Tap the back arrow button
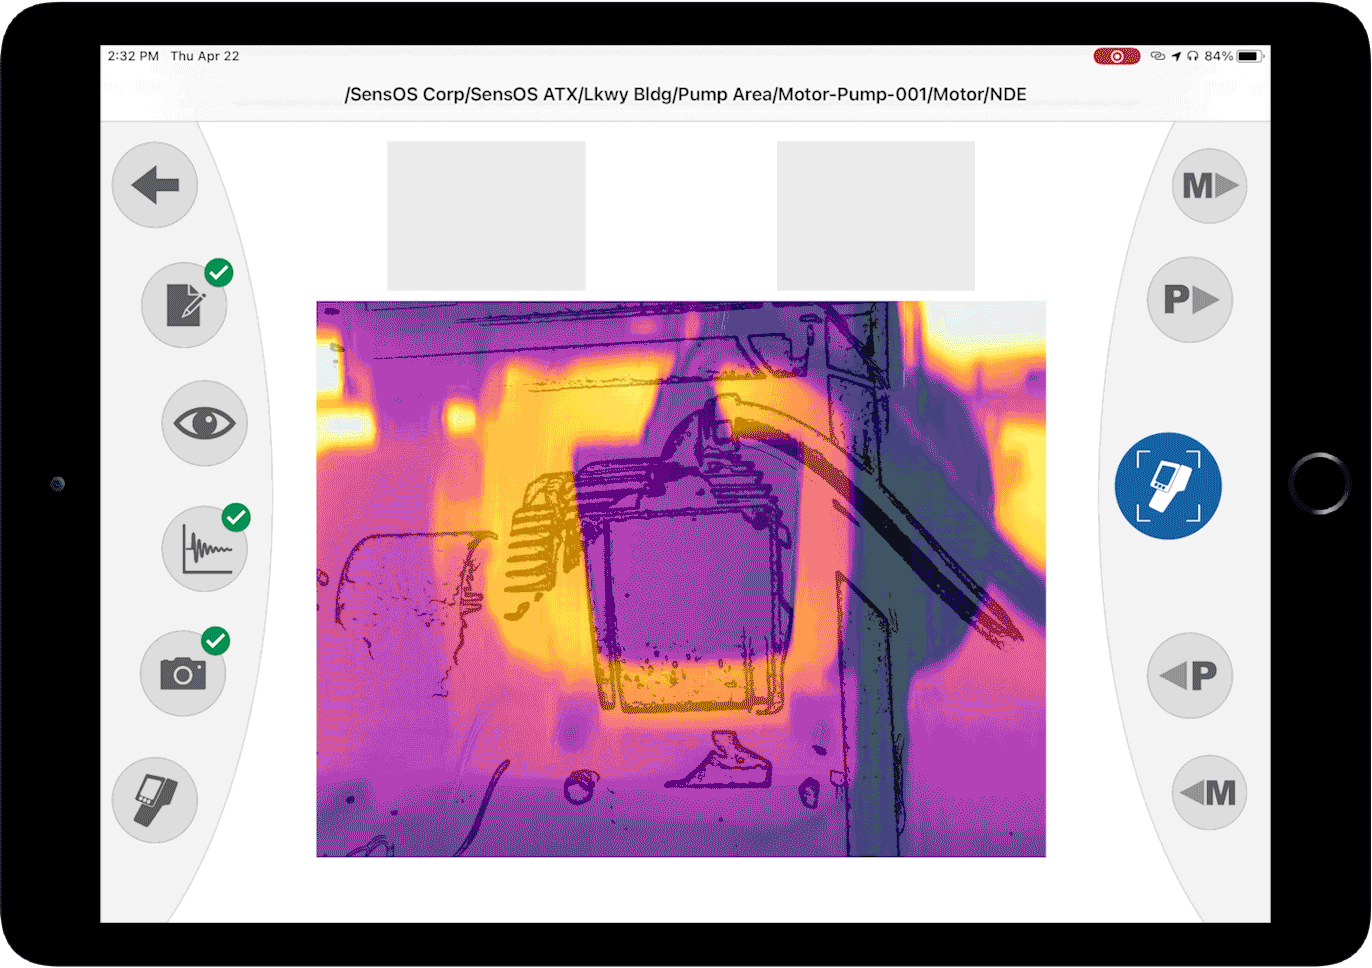Image resolution: width=1372 pixels, height=968 pixels. pyautogui.click(x=155, y=185)
